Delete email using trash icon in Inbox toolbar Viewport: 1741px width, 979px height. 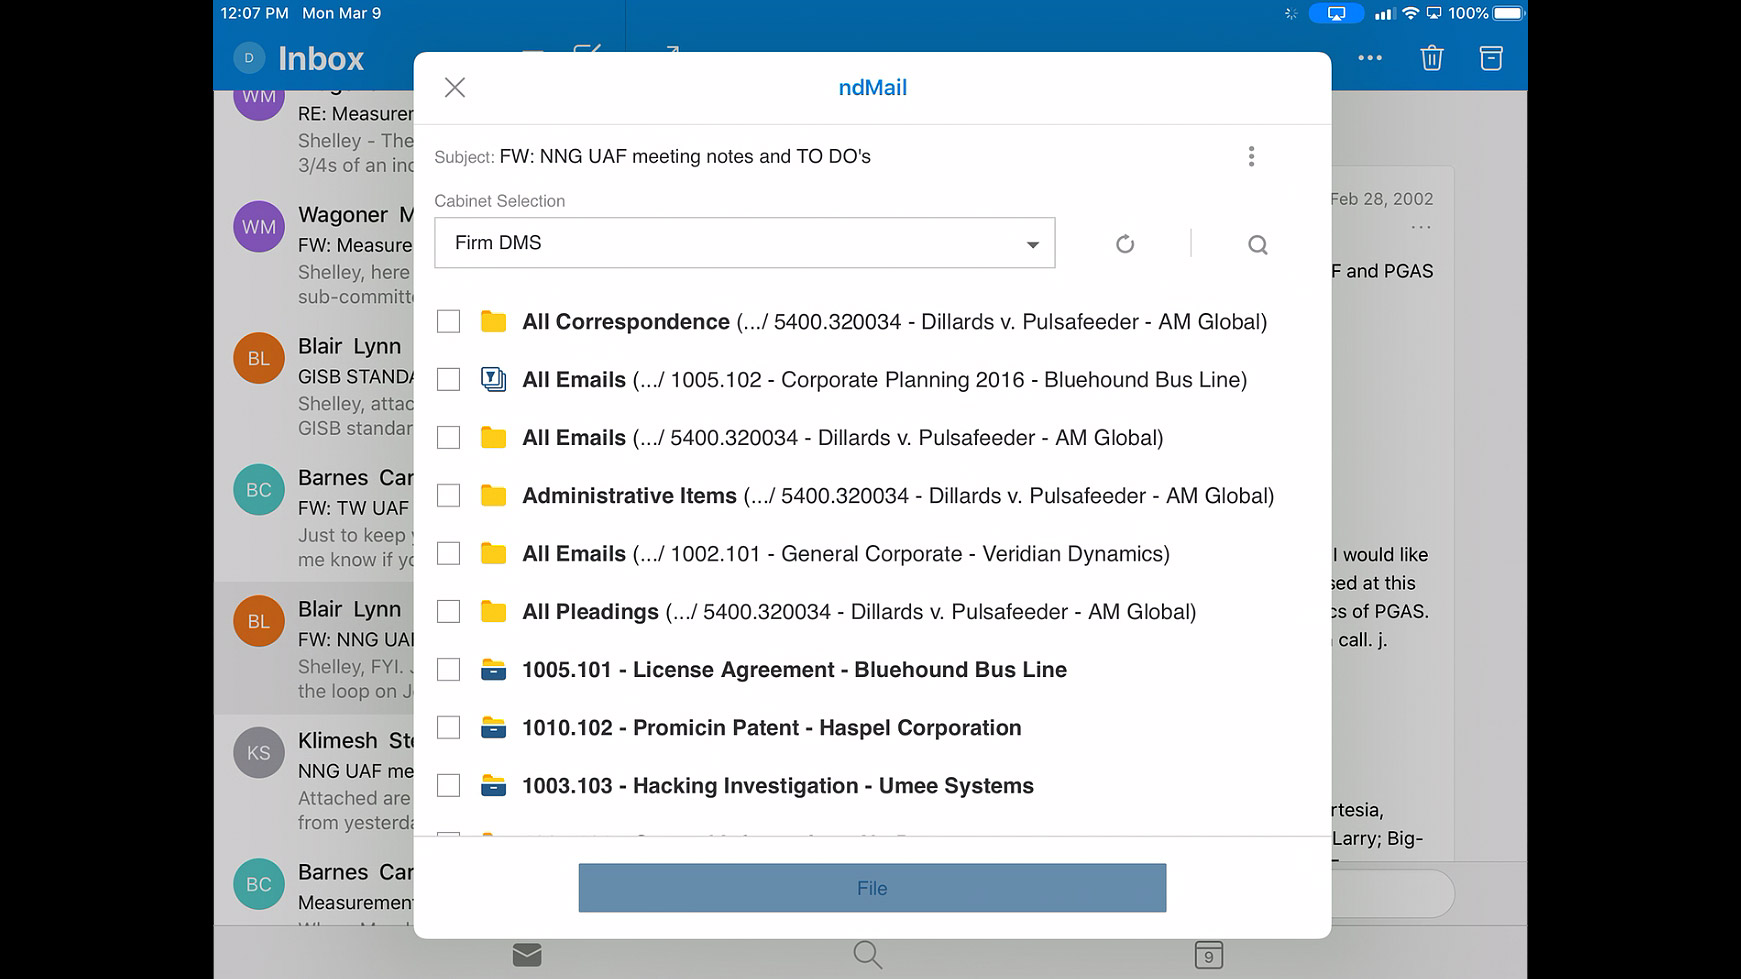pos(1432,58)
